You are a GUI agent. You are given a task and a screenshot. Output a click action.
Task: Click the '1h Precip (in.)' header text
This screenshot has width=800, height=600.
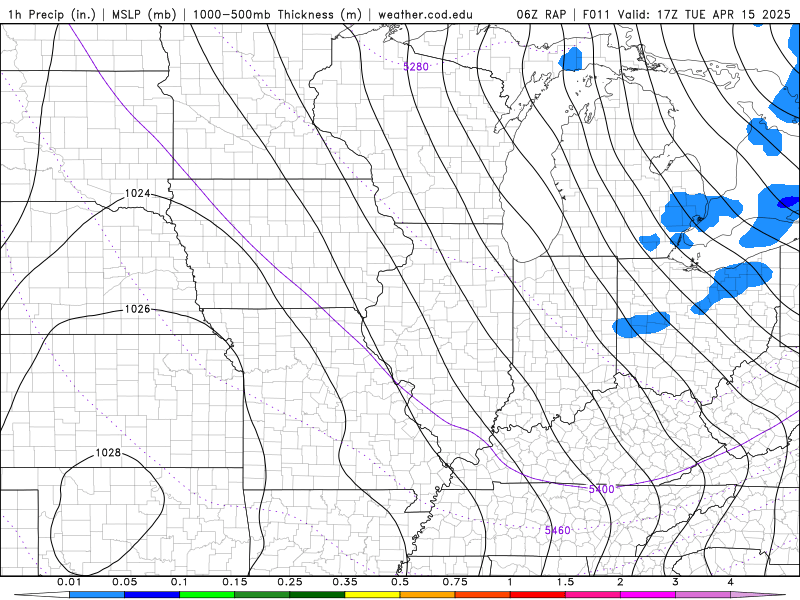click(x=52, y=14)
